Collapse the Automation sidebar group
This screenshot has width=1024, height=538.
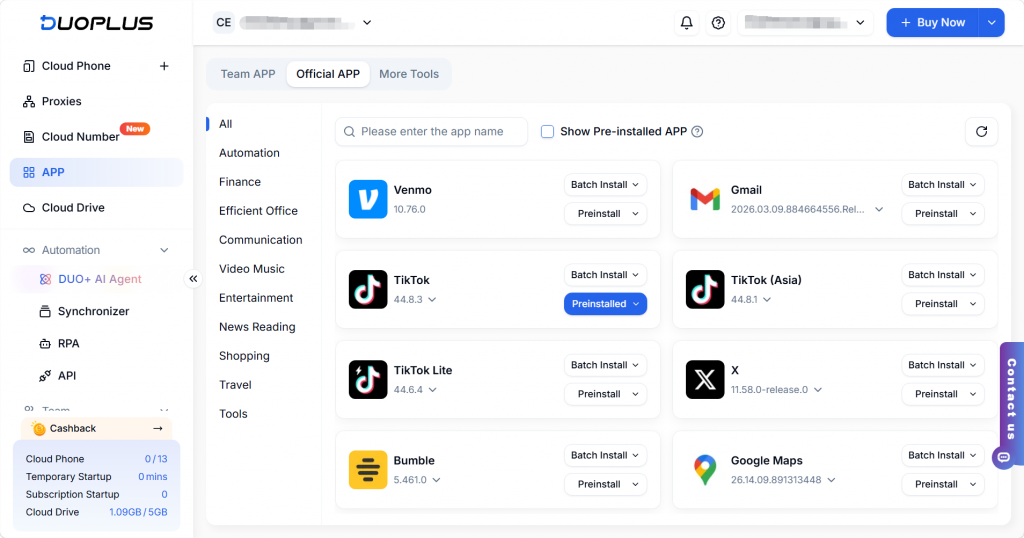tap(164, 250)
